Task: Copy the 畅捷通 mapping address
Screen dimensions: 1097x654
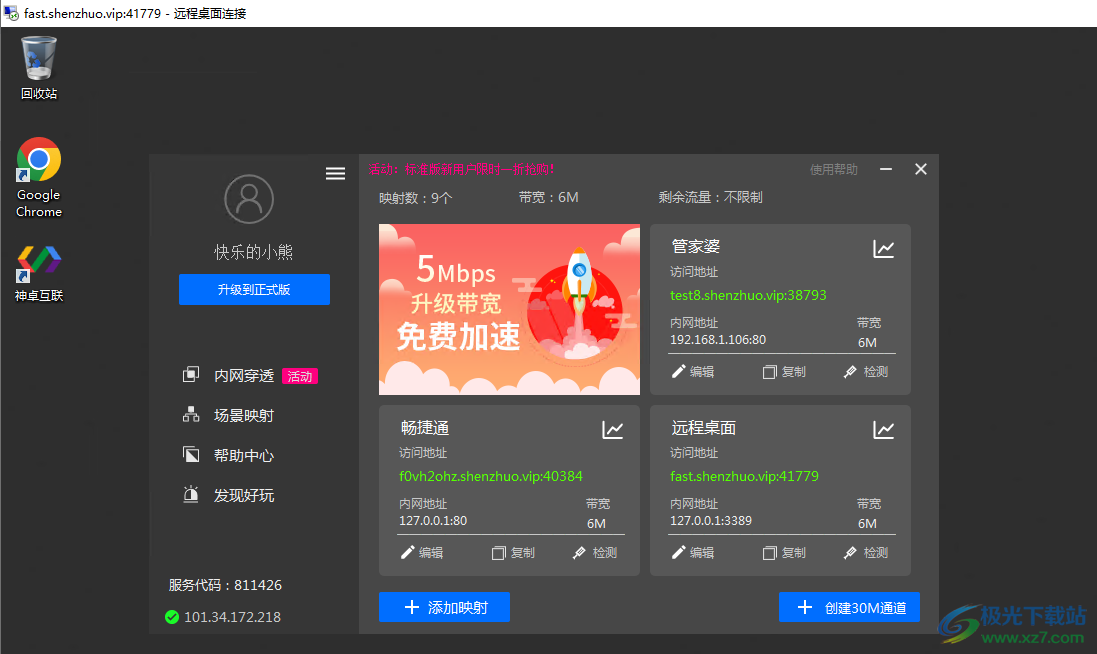Action: click(513, 553)
